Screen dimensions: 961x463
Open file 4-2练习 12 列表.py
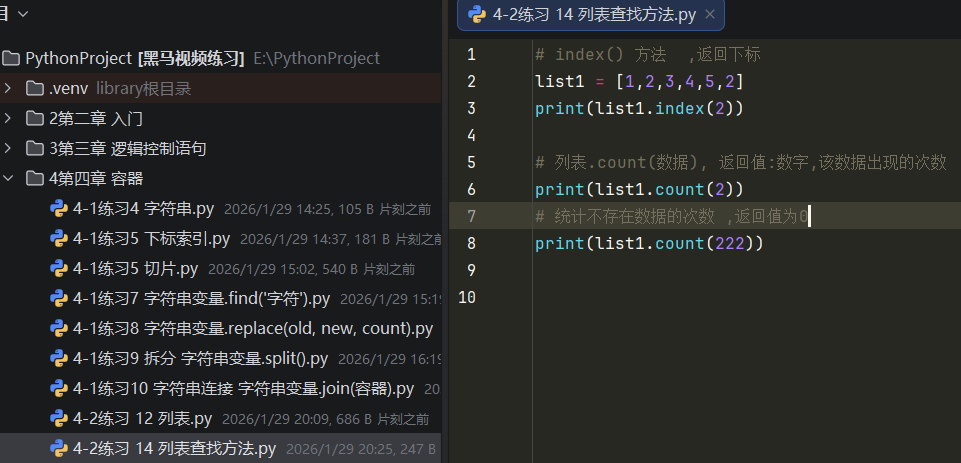(x=142, y=419)
